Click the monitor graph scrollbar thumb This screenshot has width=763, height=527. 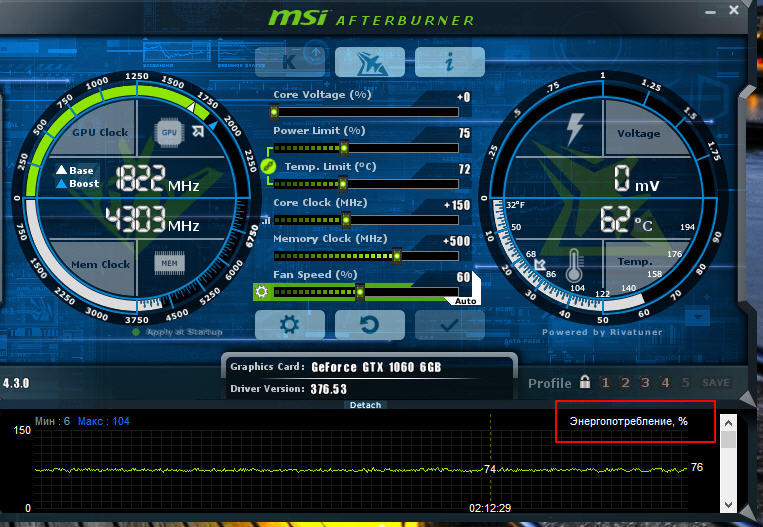[x=728, y=440]
